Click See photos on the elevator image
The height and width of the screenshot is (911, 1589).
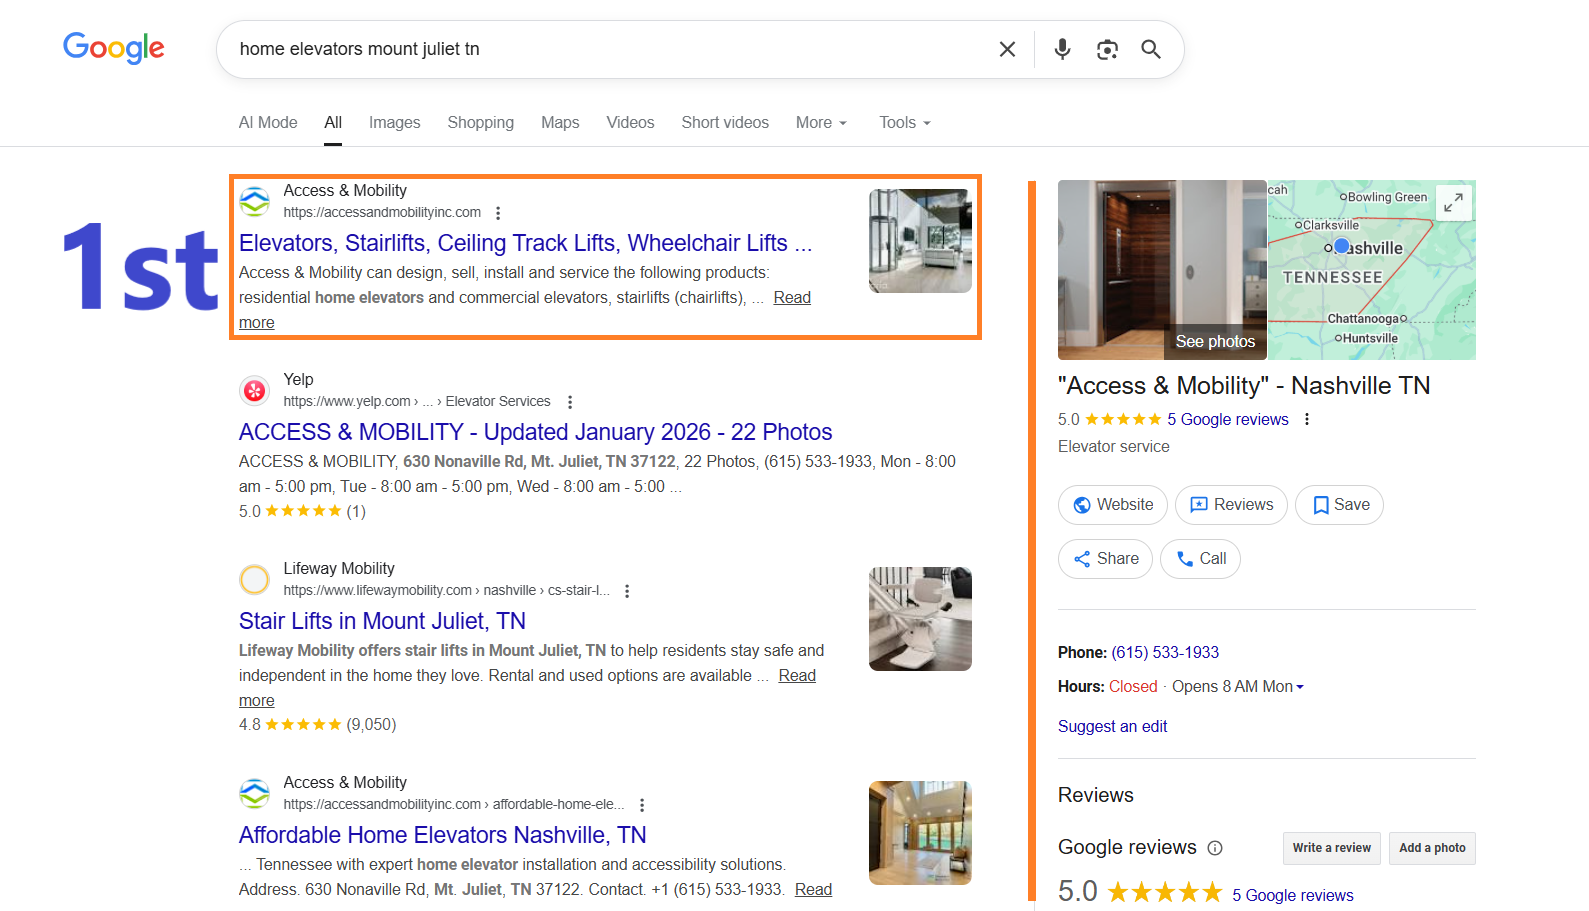(x=1215, y=341)
